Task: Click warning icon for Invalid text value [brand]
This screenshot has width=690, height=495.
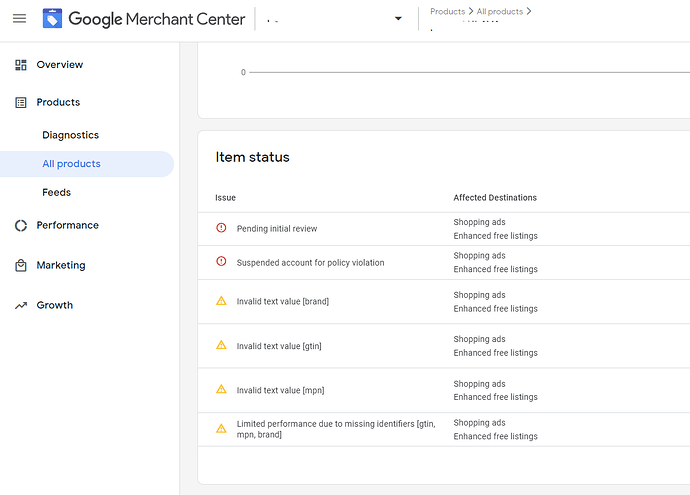Action: coord(221,301)
